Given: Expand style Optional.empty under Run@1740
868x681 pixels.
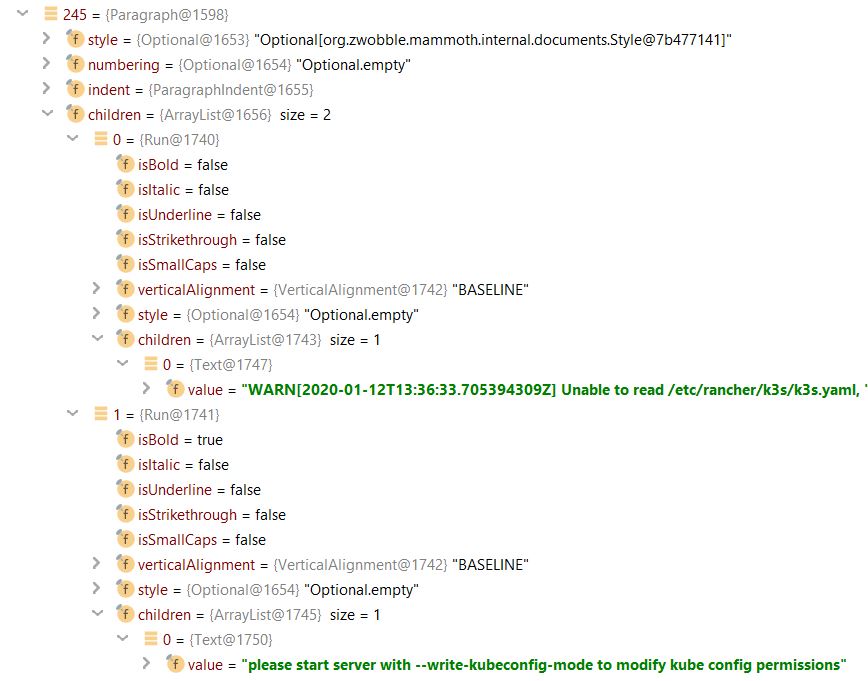Looking at the screenshot, I should [96, 313].
